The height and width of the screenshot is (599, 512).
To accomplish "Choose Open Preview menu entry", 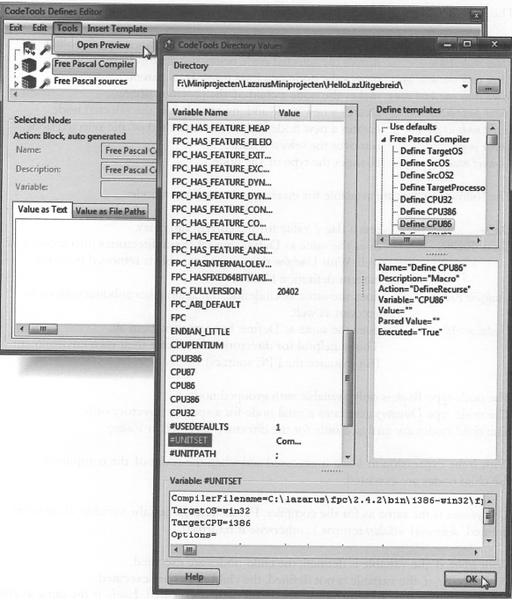I will [103, 45].
